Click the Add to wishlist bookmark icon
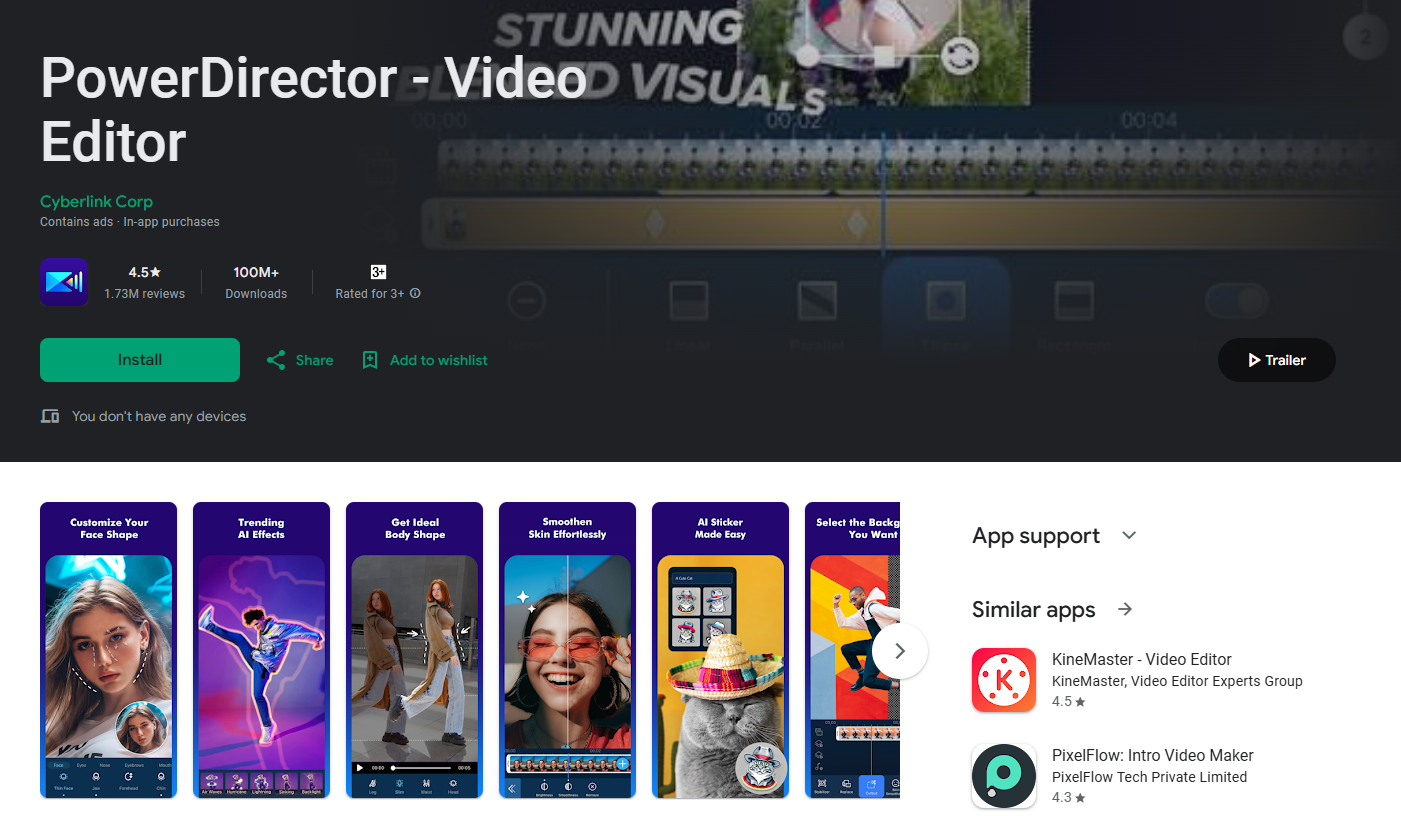This screenshot has width=1401, height=816. click(x=370, y=360)
